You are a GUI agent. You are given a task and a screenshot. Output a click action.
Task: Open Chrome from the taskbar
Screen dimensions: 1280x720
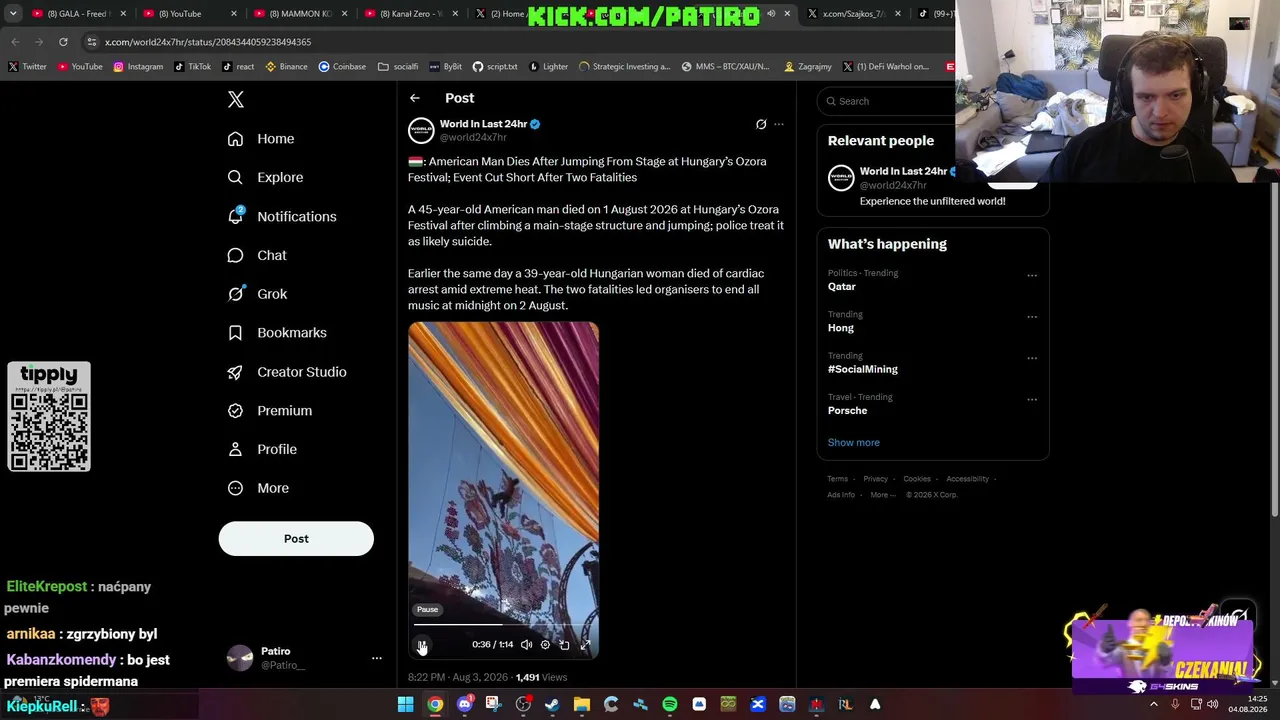[435, 705]
